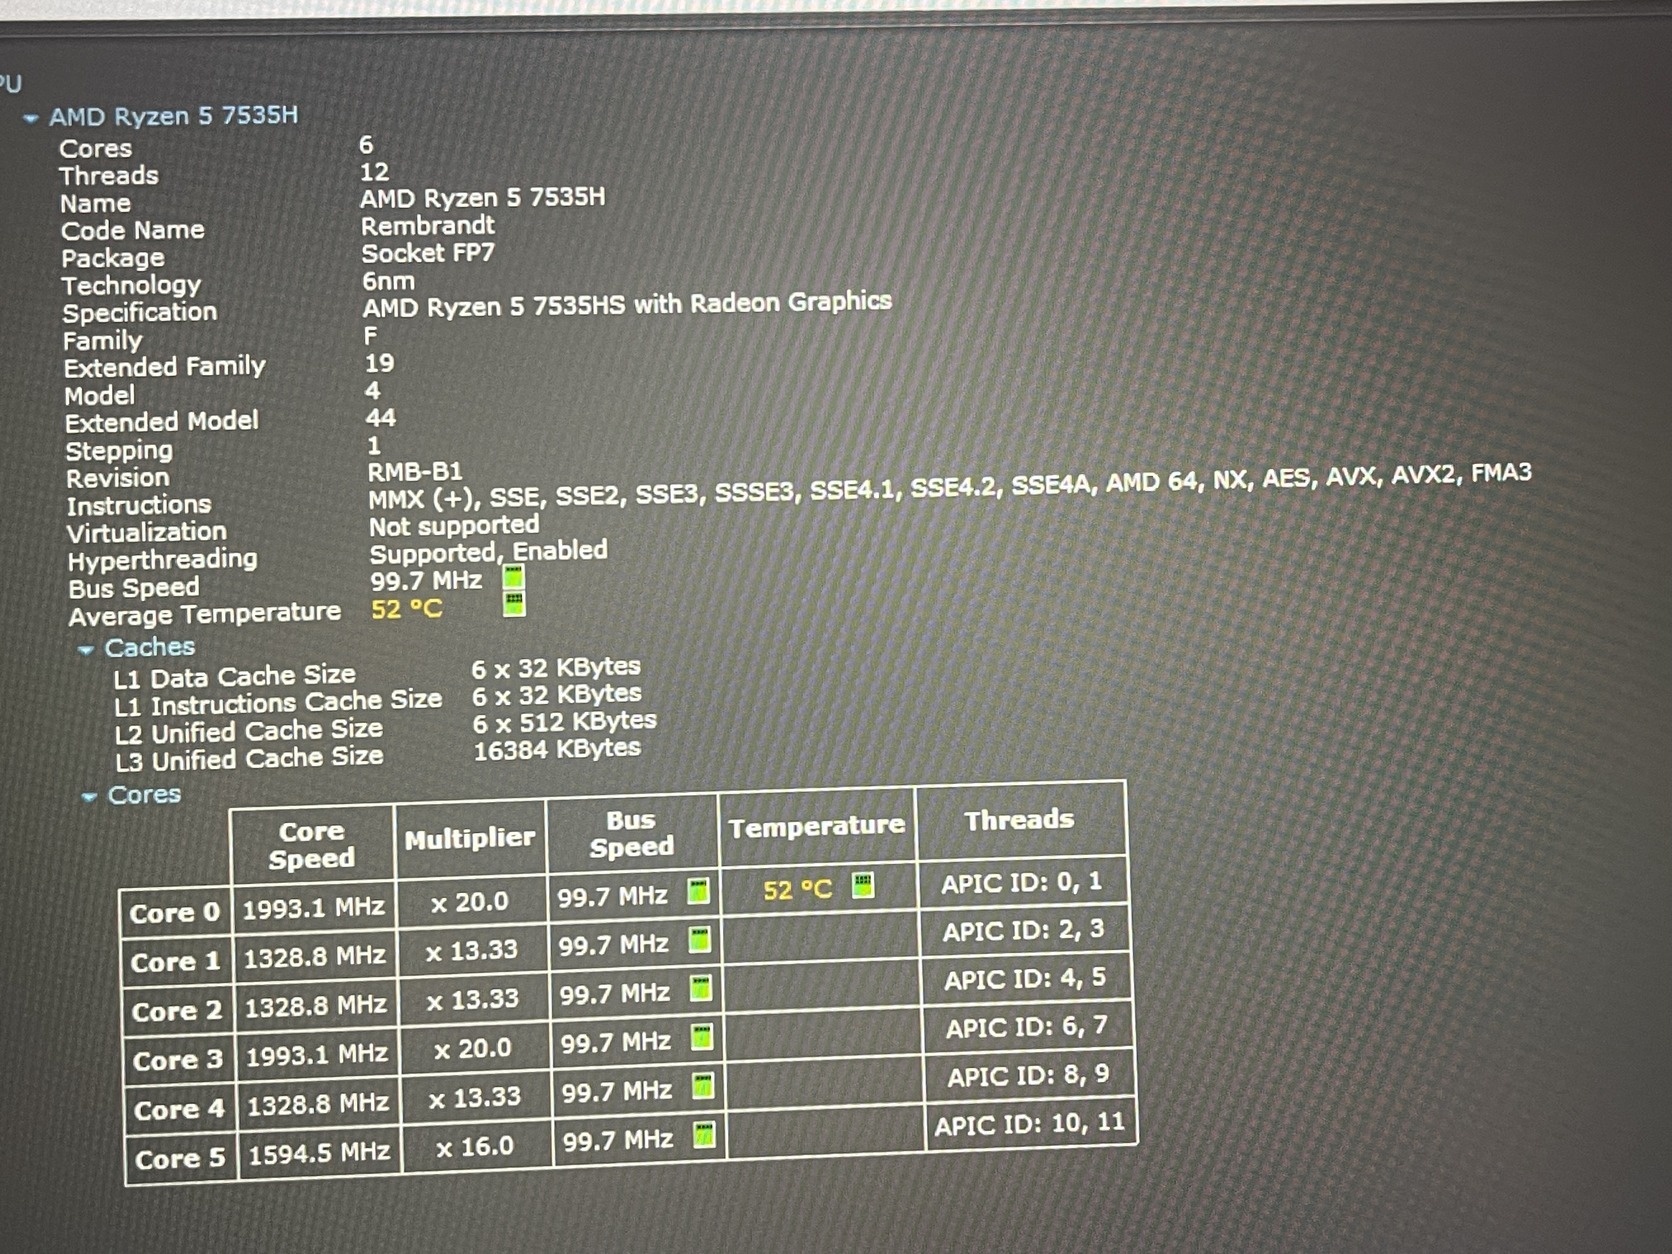
Task: Select the Core 2 row header
Action: [x=177, y=1011]
